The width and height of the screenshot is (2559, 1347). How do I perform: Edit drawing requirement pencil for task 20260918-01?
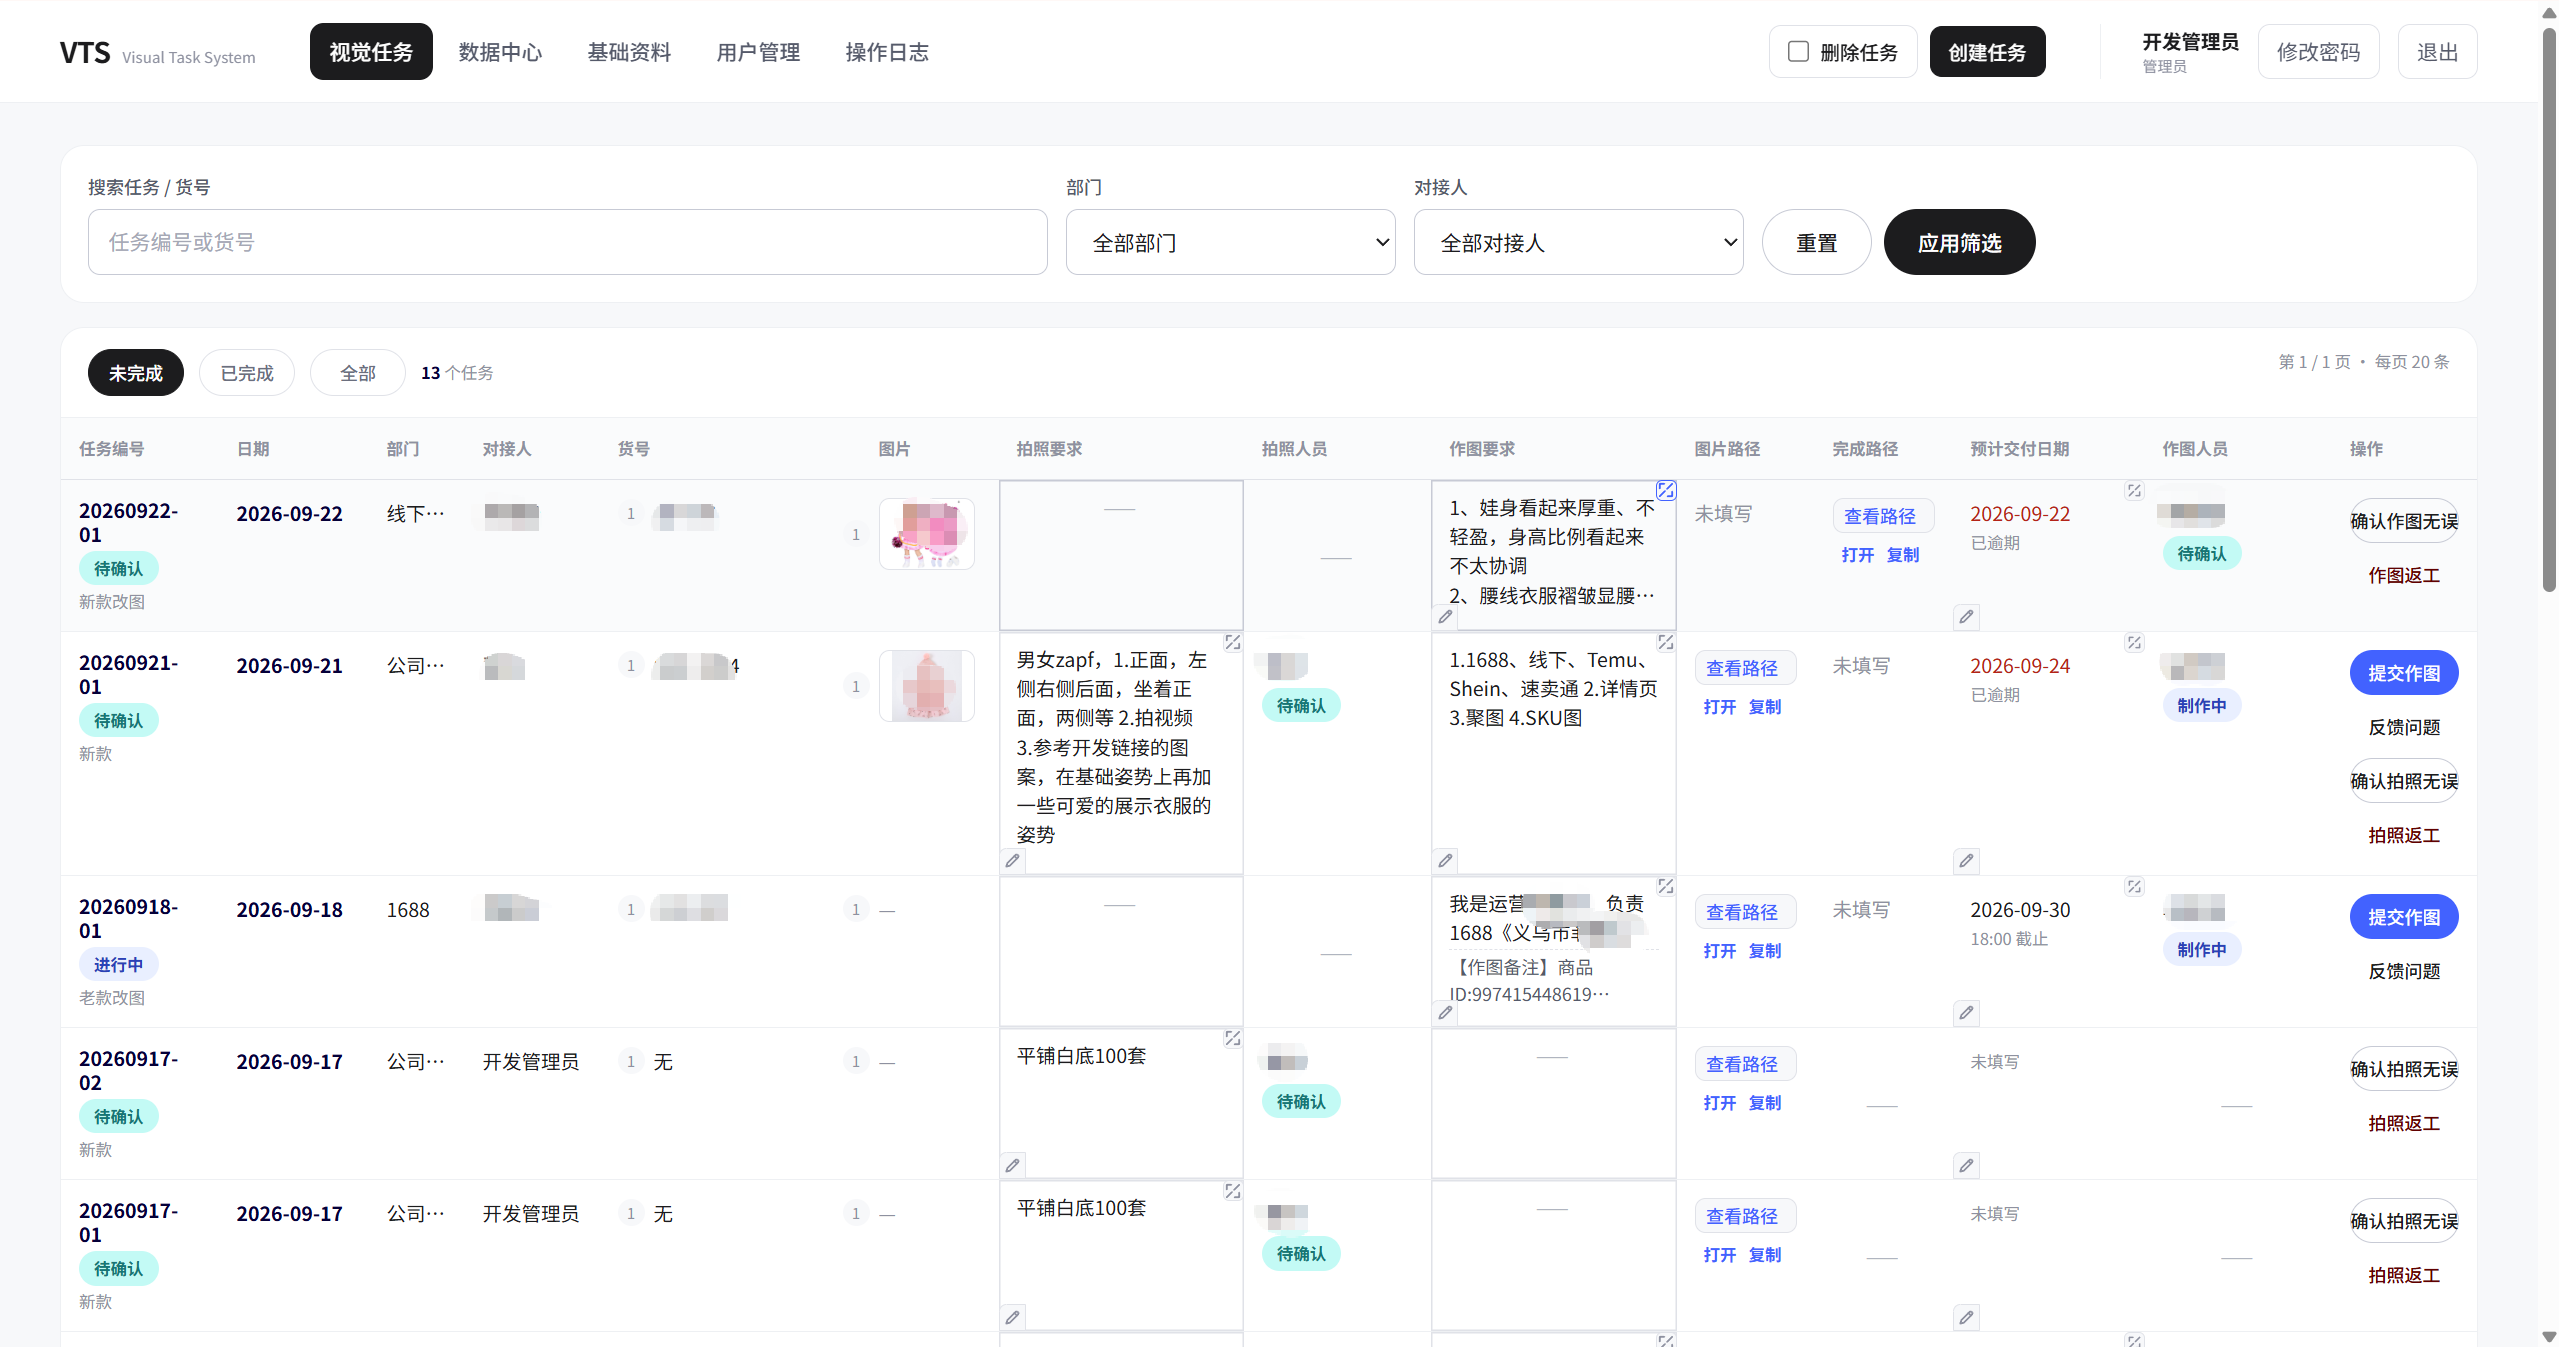(1445, 1013)
